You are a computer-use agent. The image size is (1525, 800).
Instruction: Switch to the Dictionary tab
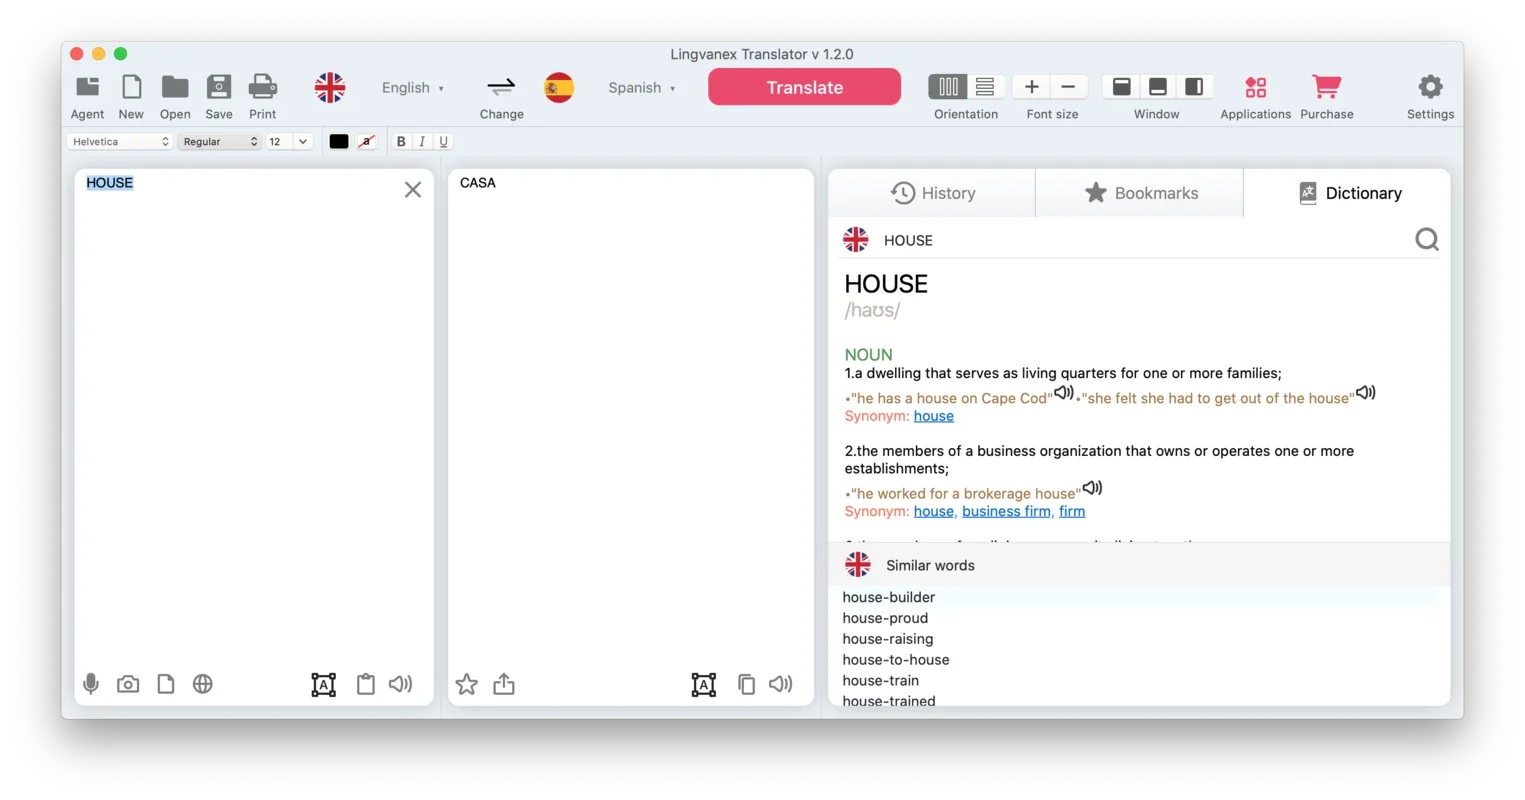1348,193
